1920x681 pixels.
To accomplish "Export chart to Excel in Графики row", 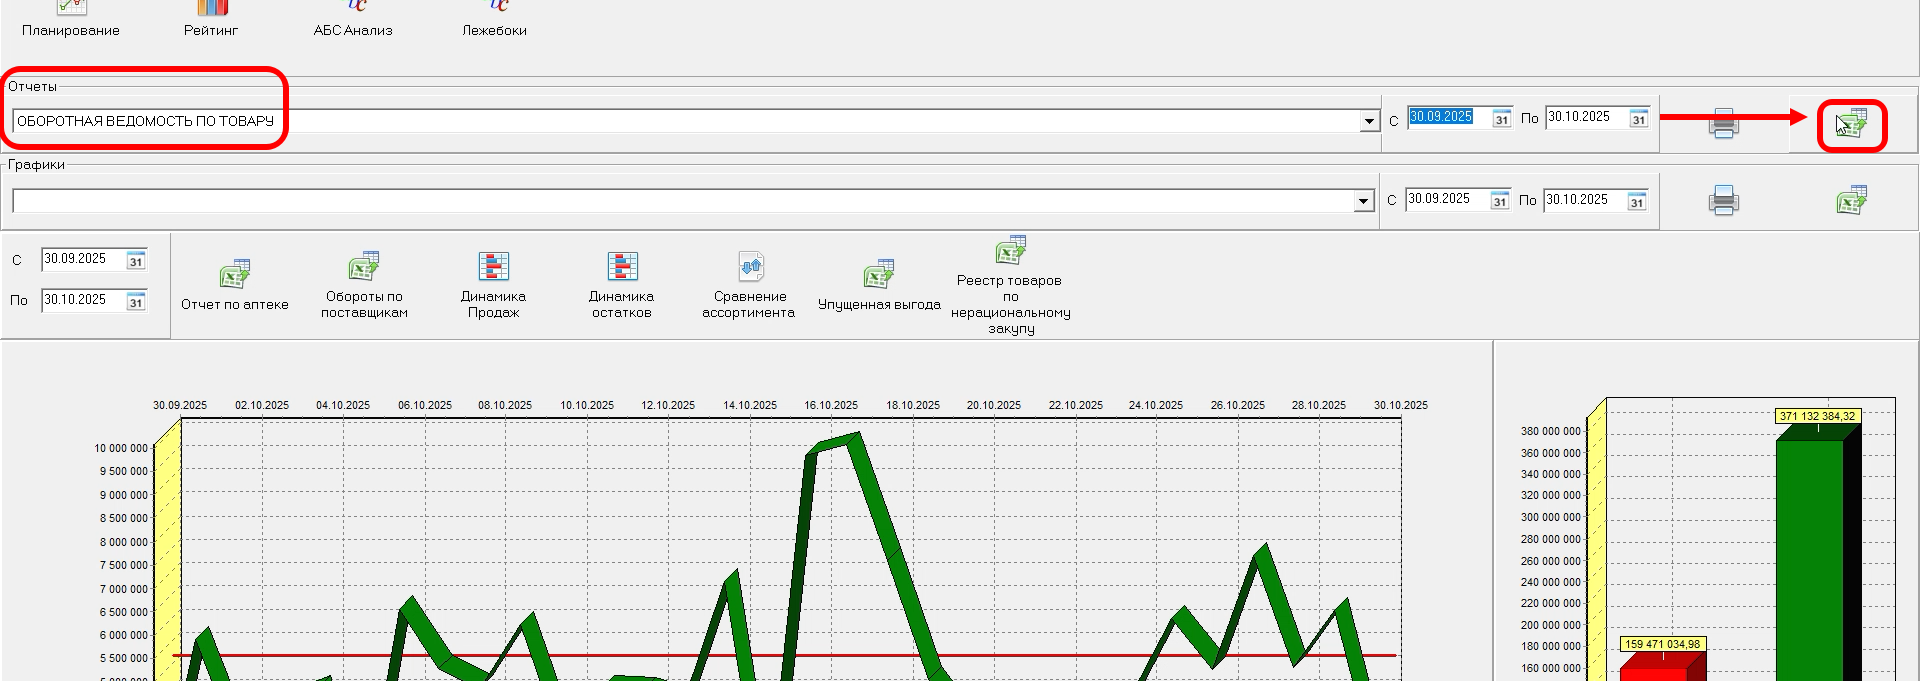I will point(1851,200).
